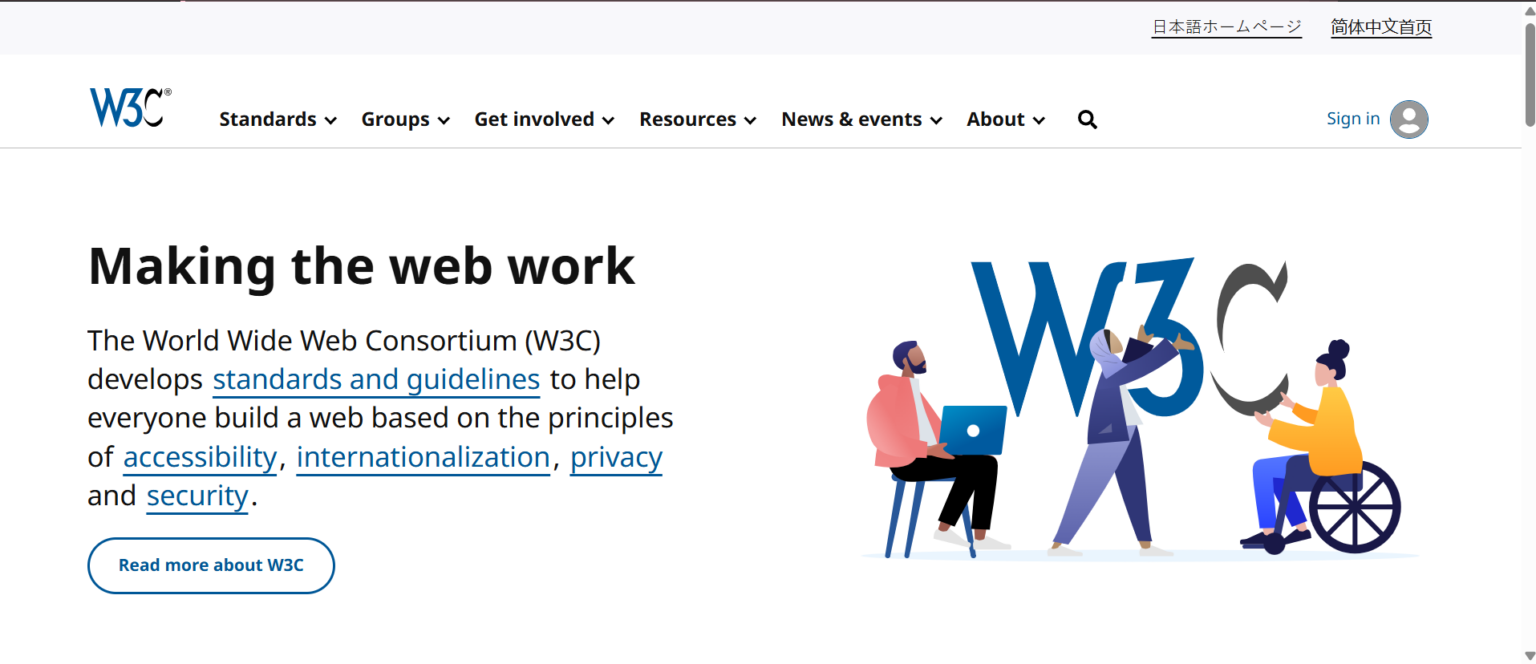Open the About navigation dropdown
The width and height of the screenshot is (1536, 664).
point(995,119)
